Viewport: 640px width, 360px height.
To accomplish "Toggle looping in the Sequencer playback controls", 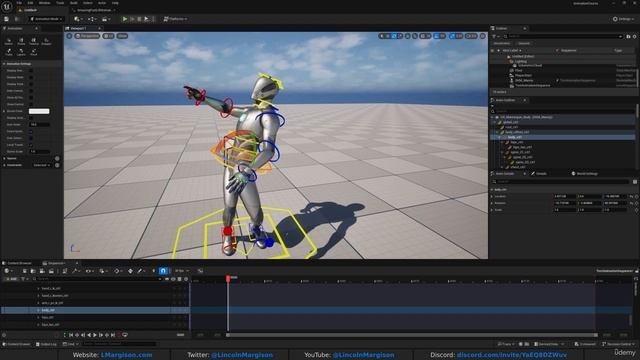I will coord(125,335).
